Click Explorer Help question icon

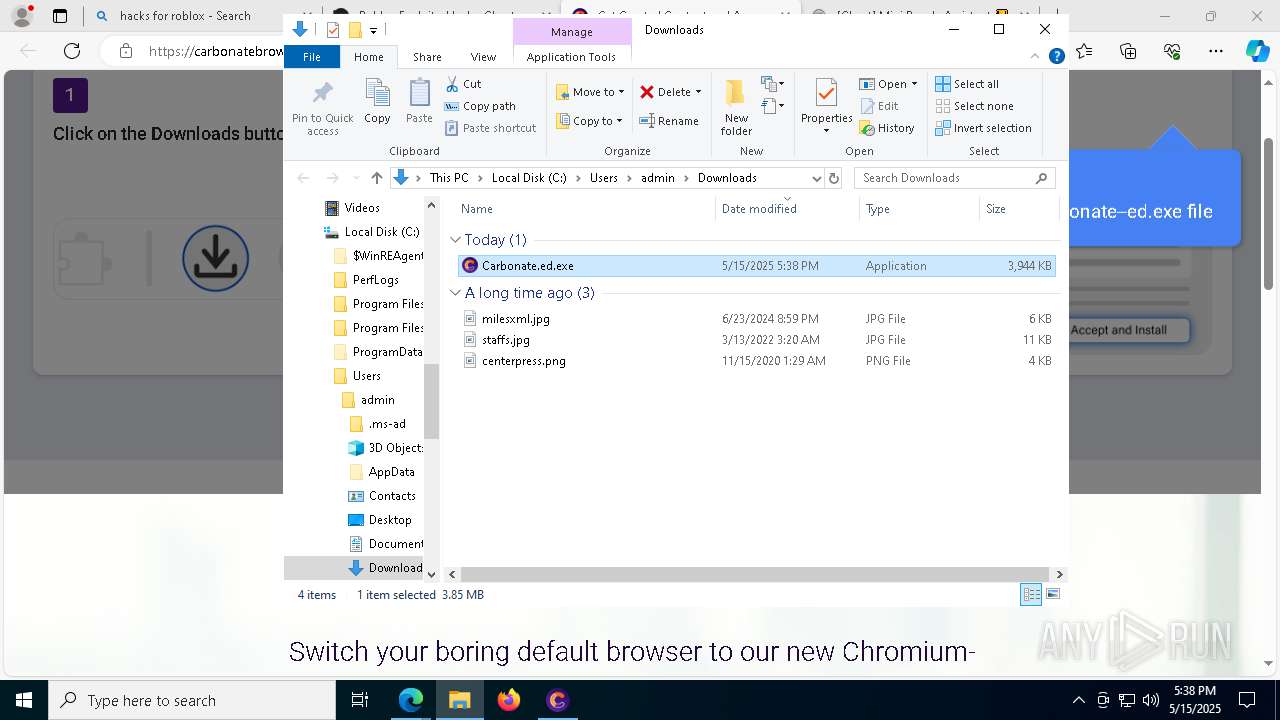click(1056, 57)
